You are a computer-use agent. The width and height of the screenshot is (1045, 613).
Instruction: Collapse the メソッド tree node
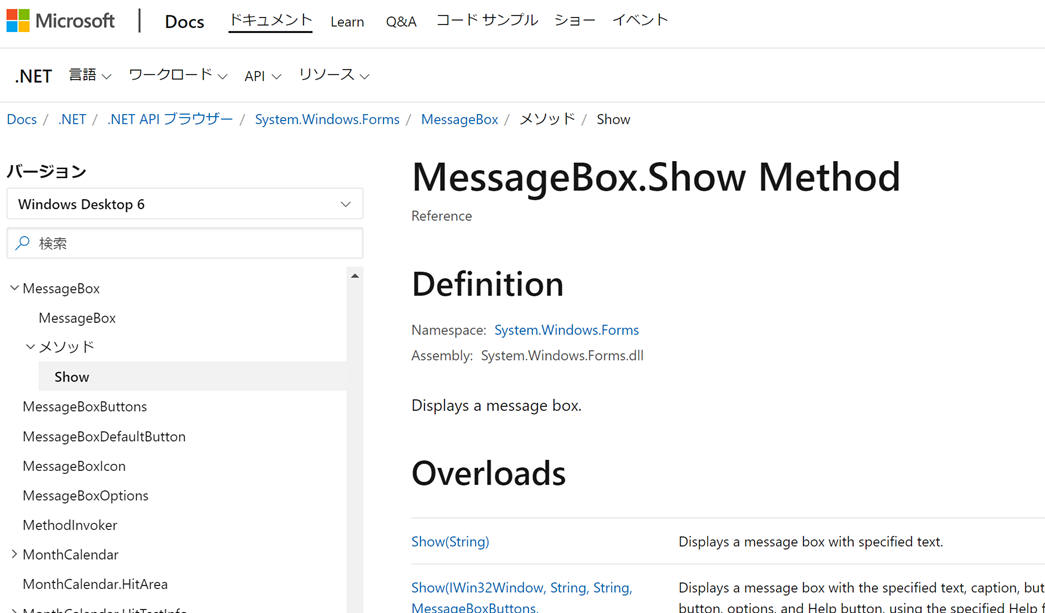[x=31, y=346]
